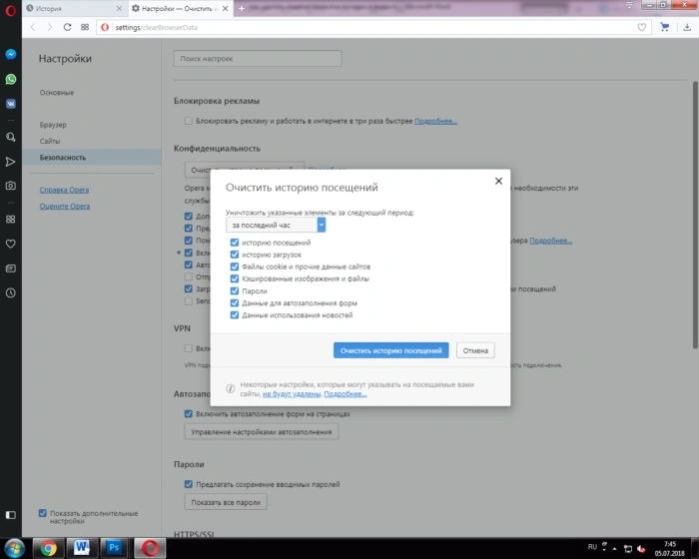This screenshot has height=559, width=699.
Task: Uncheck 'Пароли' checkbox in dialog
Action: (x=234, y=291)
